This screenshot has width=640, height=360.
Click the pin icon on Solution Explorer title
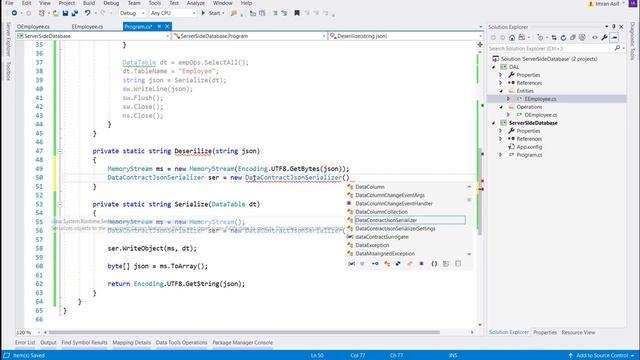613,27
